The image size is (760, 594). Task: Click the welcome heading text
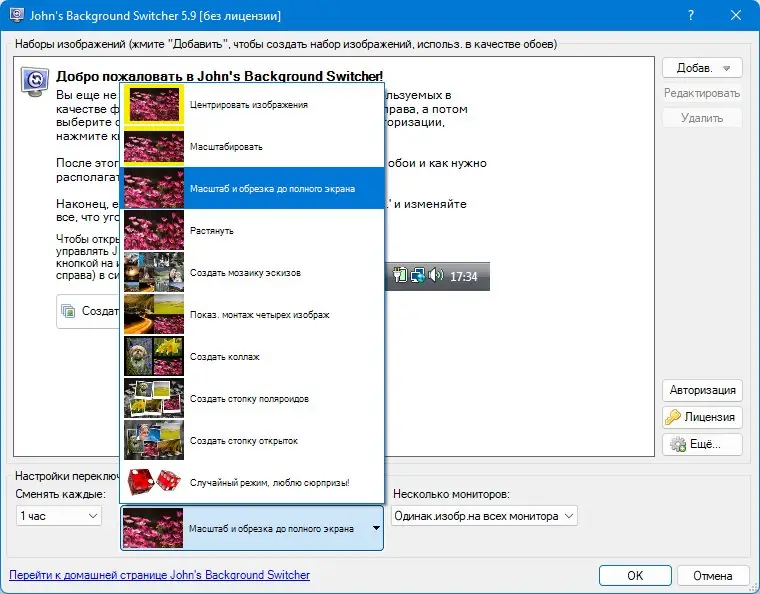(220, 76)
